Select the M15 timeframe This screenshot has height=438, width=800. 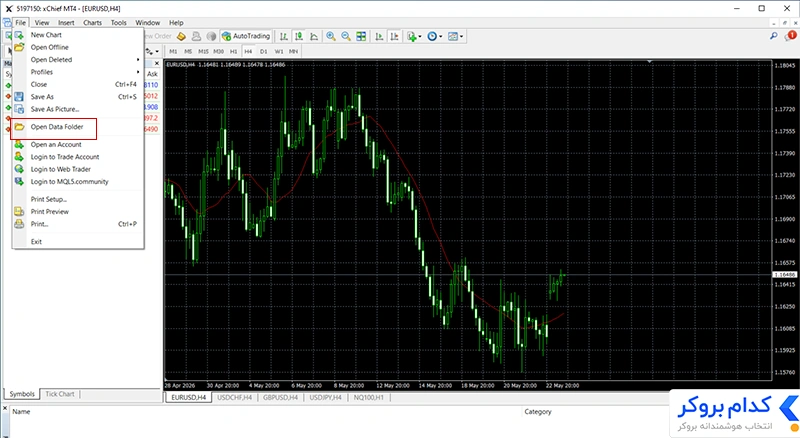click(x=203, y=52)
